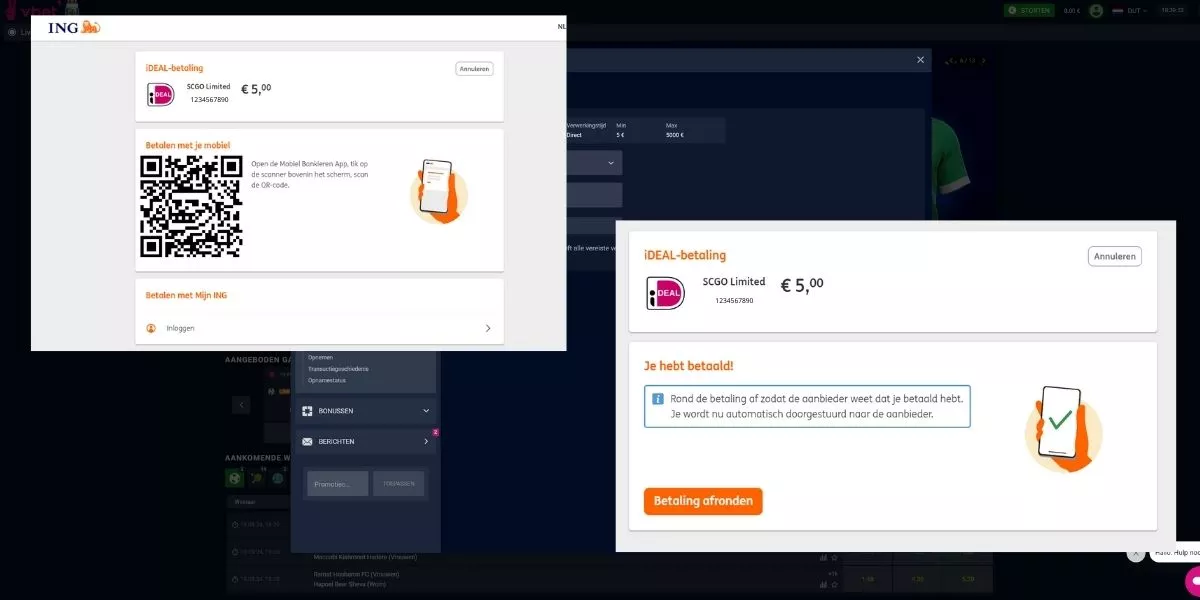This screenshot has width=1200, height=600.
Task: Click the phone-in-hand illustration beside the QR code
Action: [x=439, y=190]
